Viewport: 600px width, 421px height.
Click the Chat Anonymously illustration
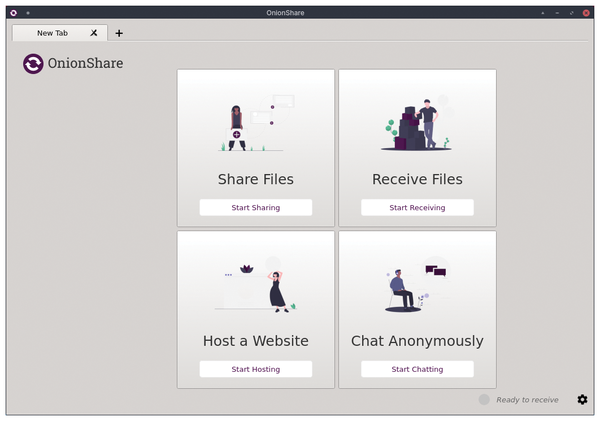tap(417, 284)
